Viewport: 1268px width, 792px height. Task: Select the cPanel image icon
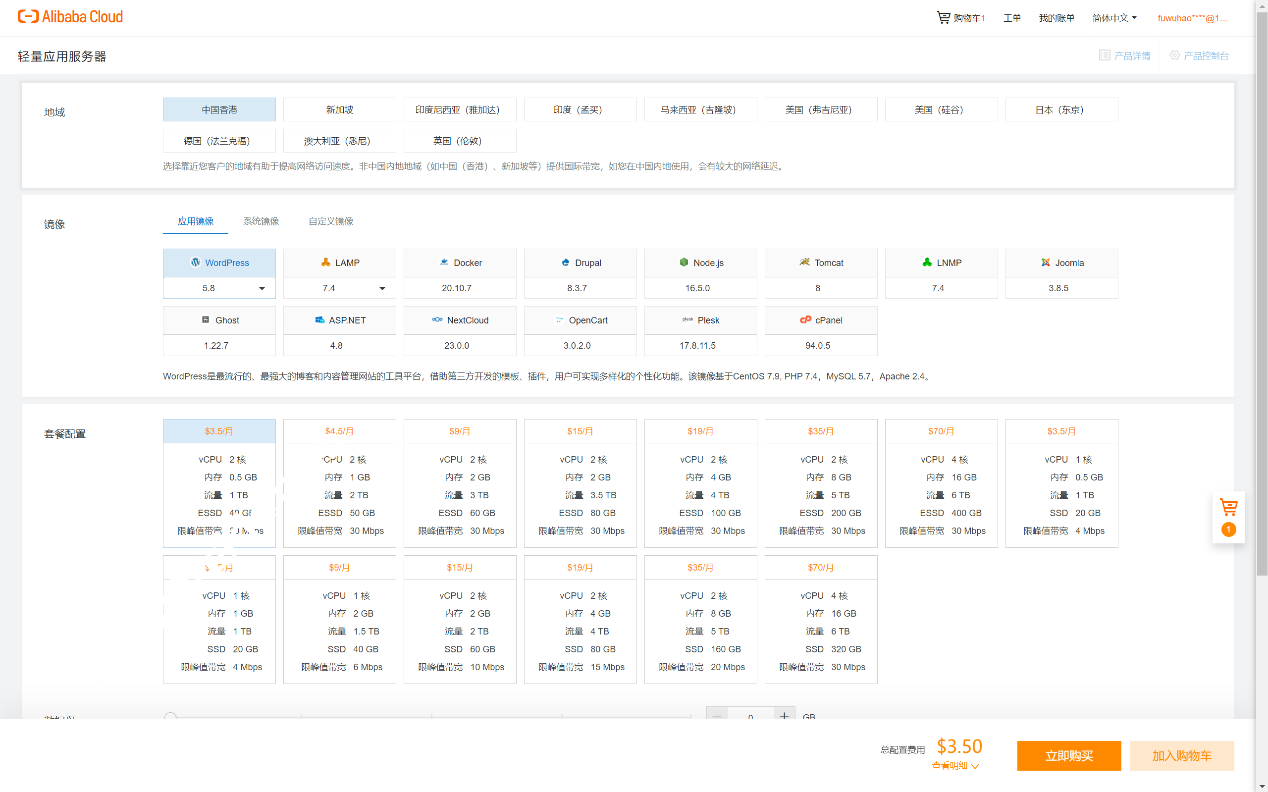click(805, 320)
